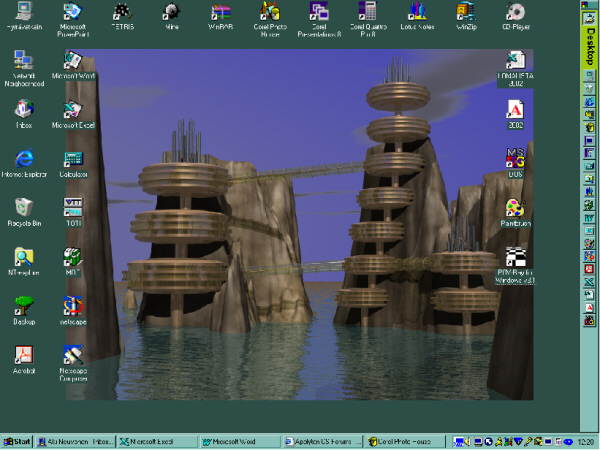Select the Corel Quattro Pro 8 icon

tap(368, 19)
